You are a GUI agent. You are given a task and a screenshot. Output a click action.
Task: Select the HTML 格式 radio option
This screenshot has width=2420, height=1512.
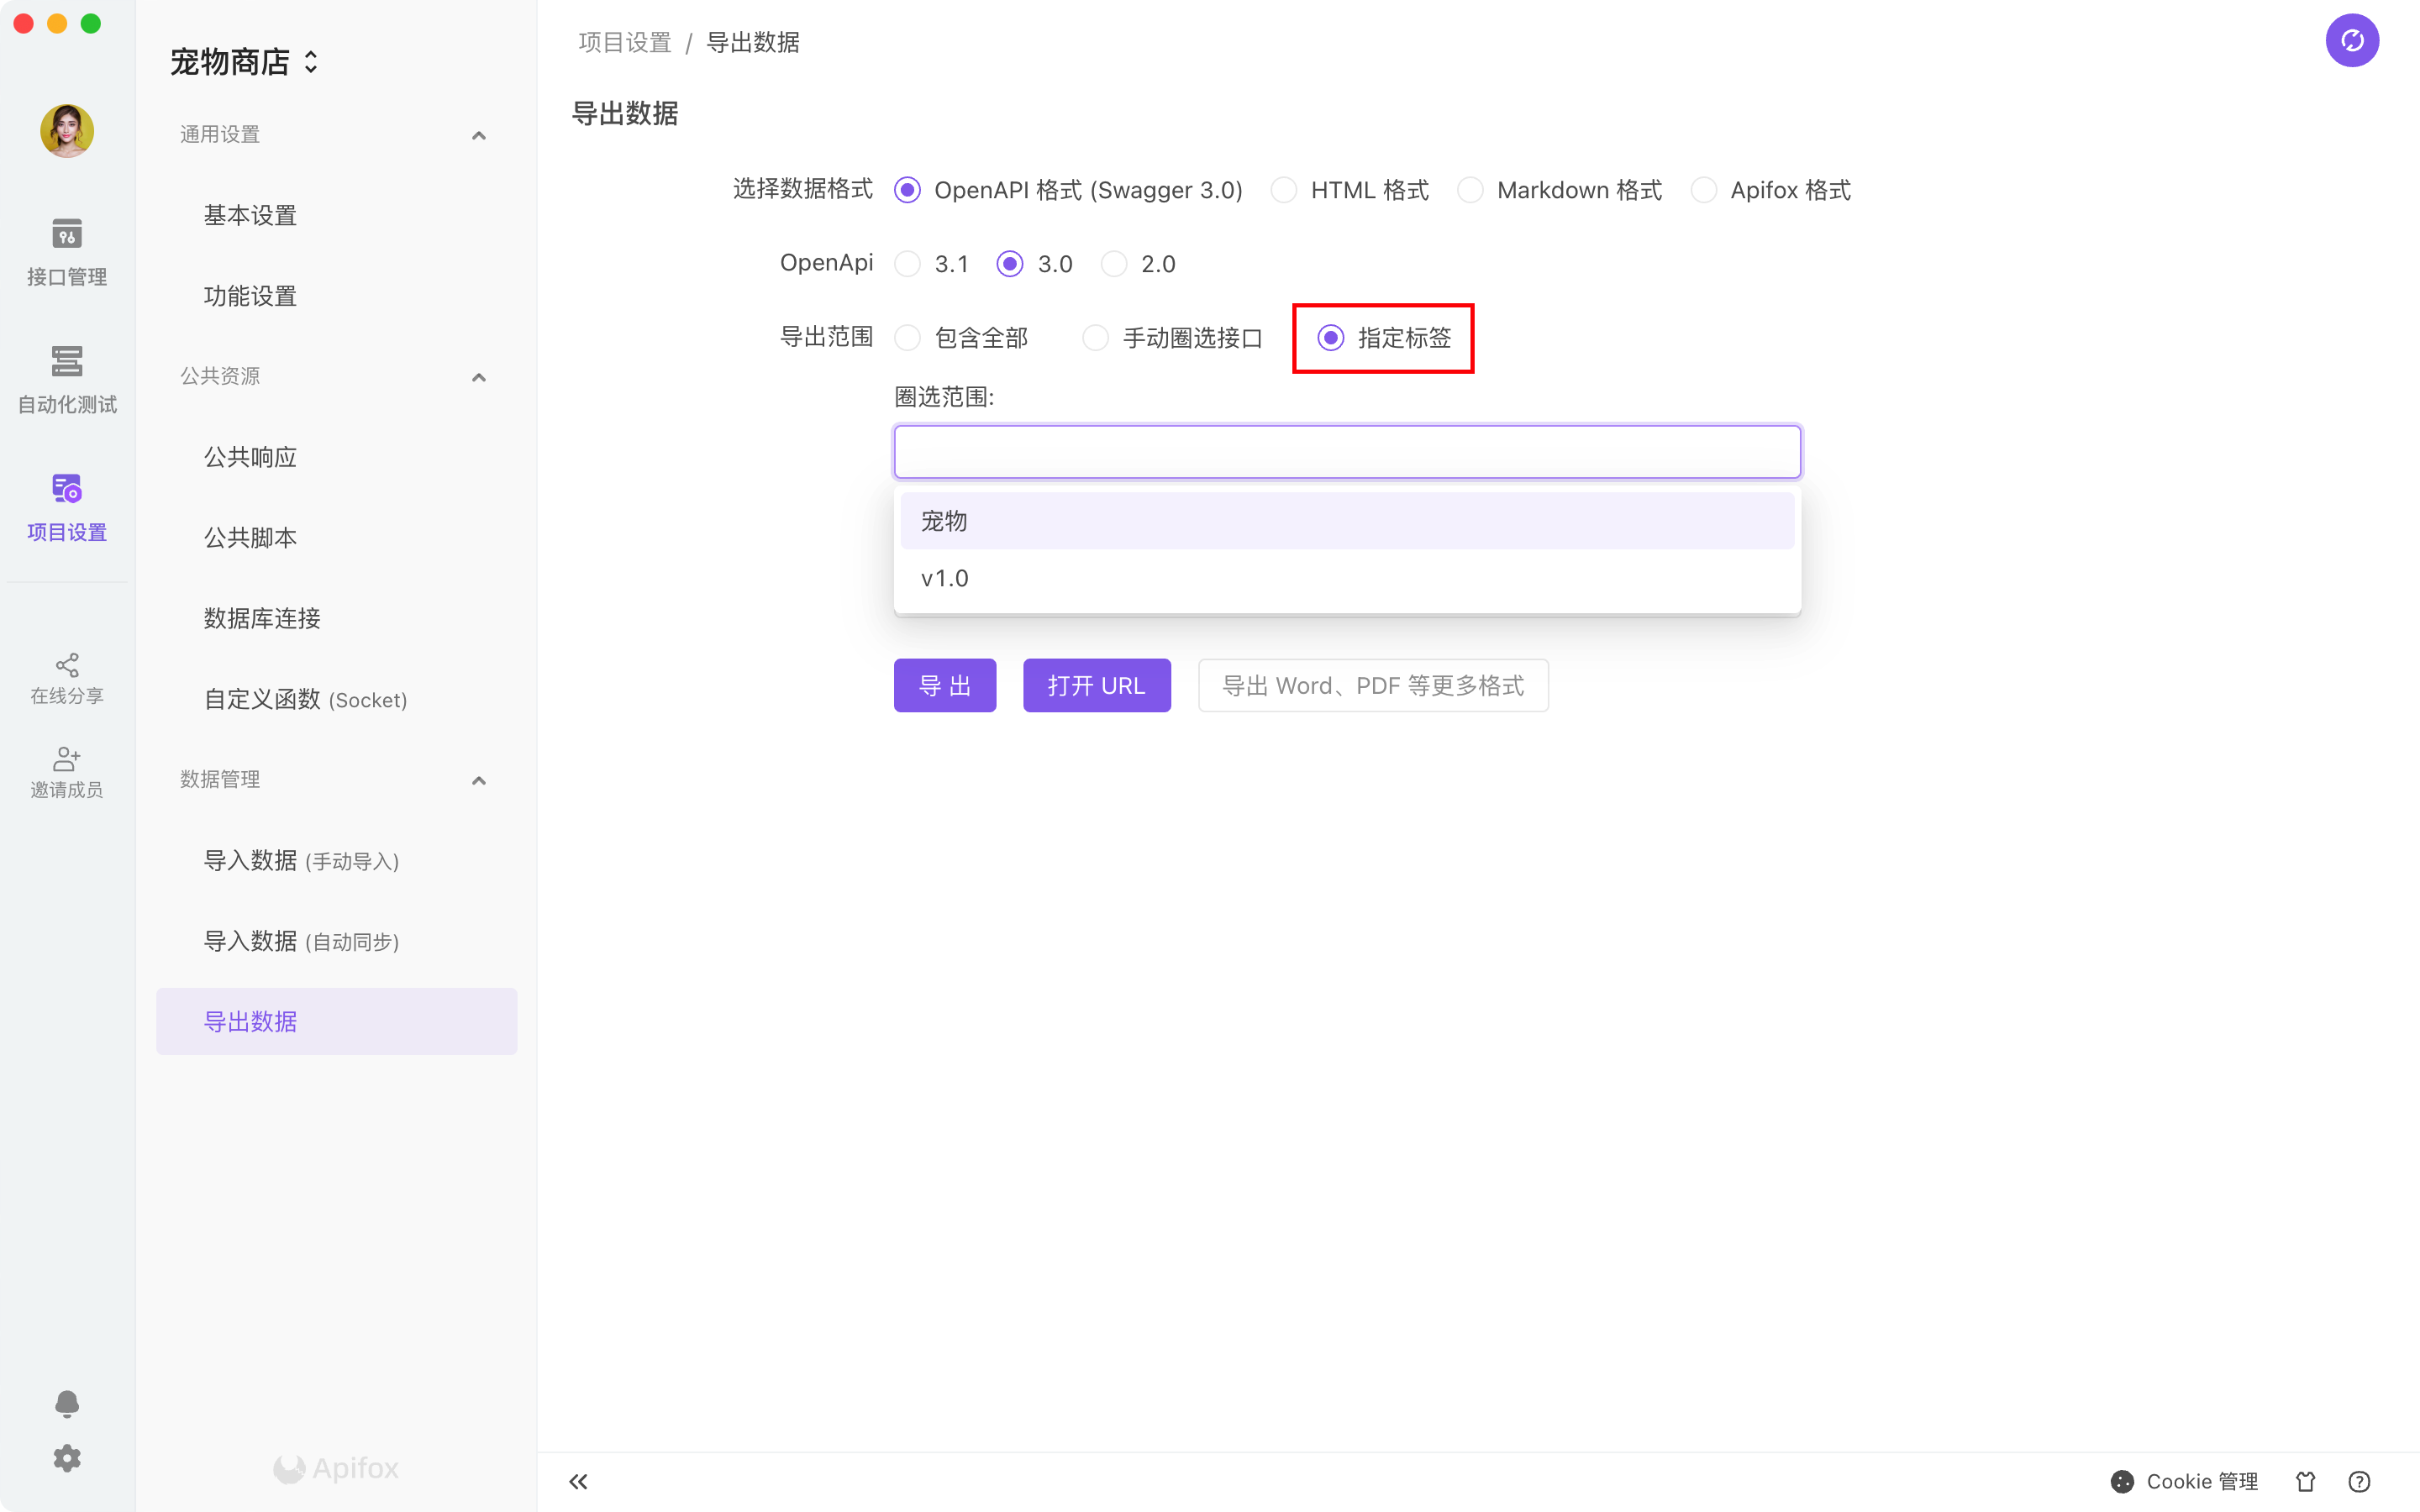coord(1284,190)
